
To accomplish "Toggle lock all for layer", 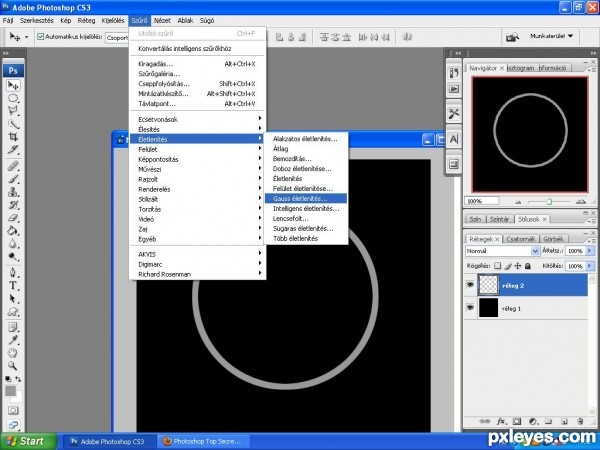I will coord(528,266).
